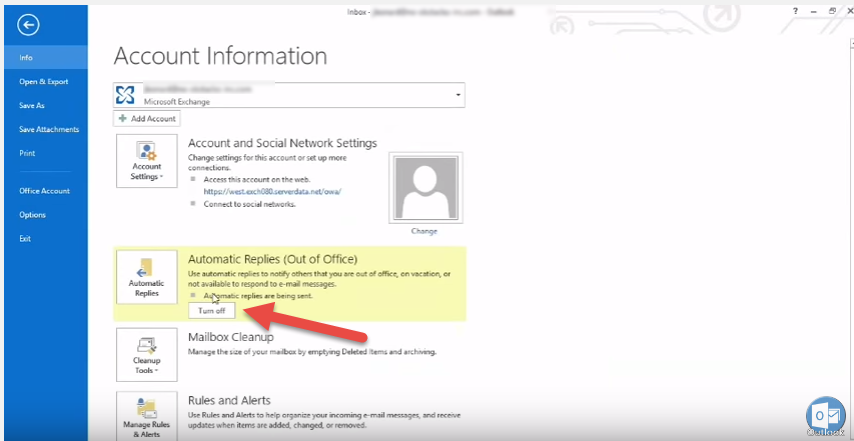Click 'Account and Social Network Settings' heading
The height and width of the screenshot is (441, 854).
(x=282, y=143)
